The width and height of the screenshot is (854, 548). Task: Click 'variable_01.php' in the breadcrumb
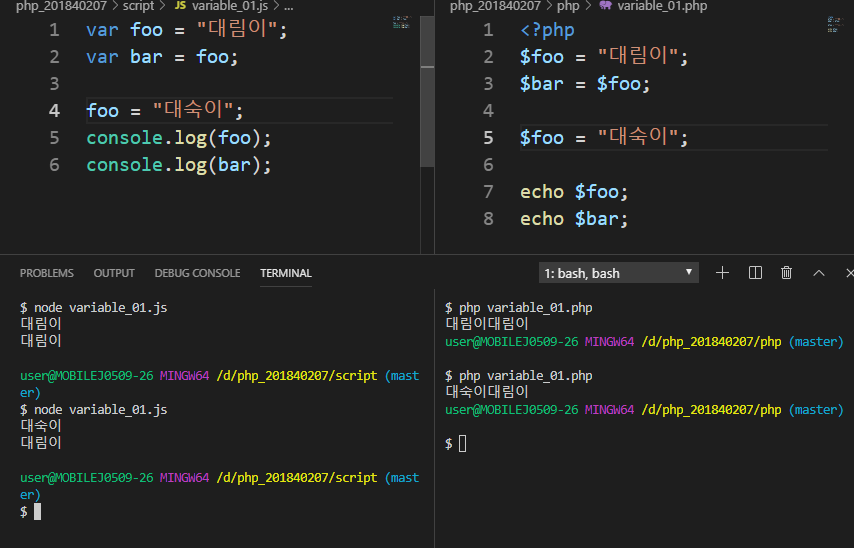tap(662, 6)
